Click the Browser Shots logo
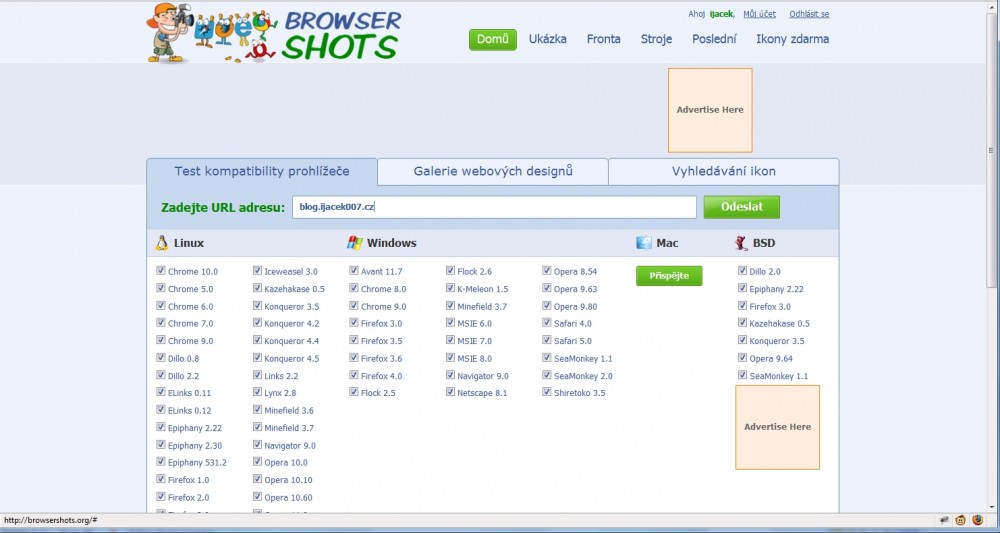The height and width of the screenshot is (533, 1000). [x=341, y=35]
